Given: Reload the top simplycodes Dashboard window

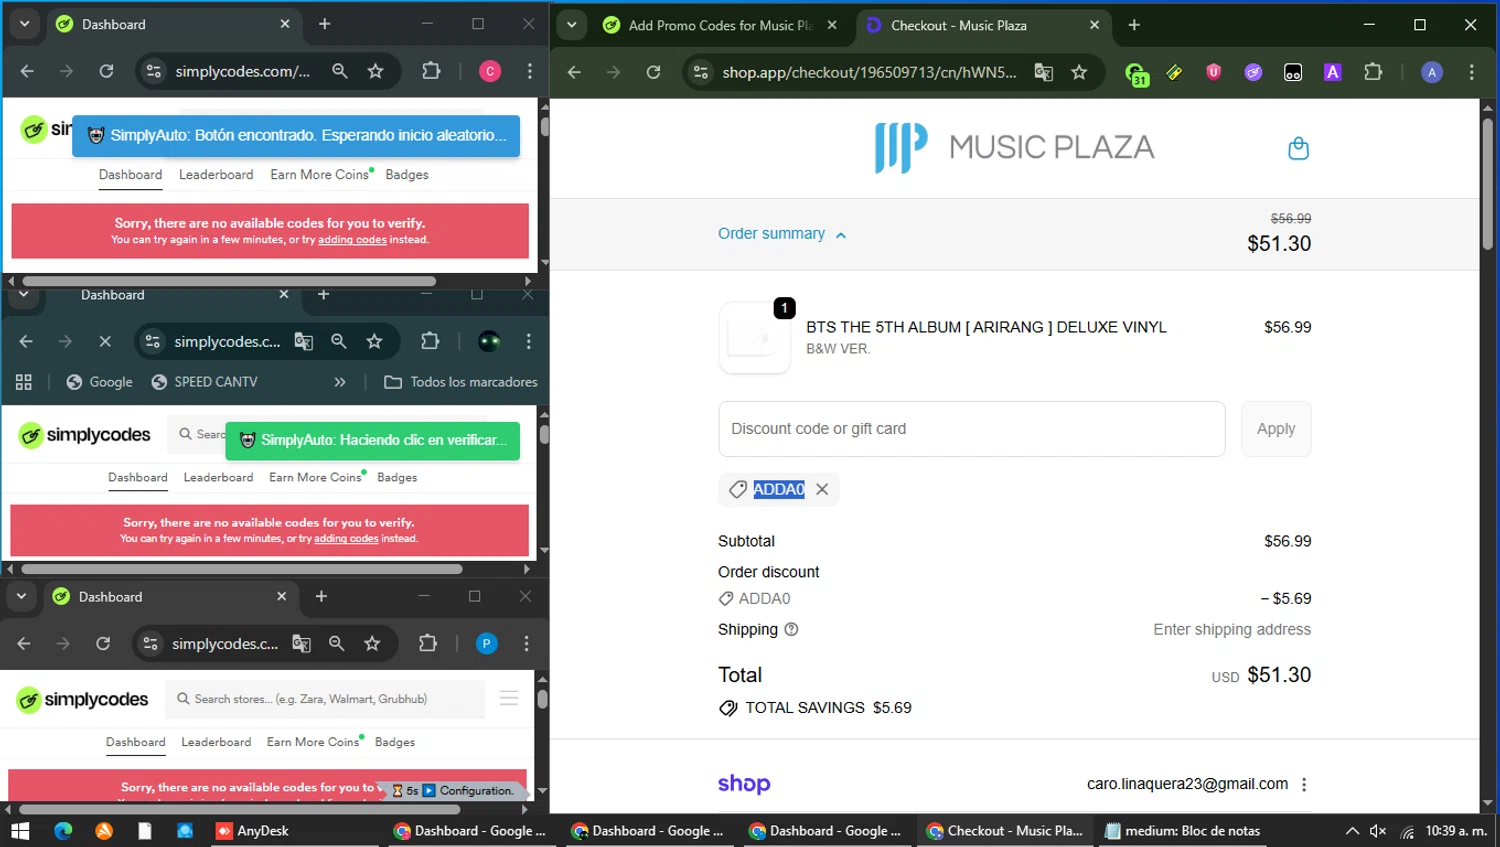Looking at the screenshot, I should (106, 71).
